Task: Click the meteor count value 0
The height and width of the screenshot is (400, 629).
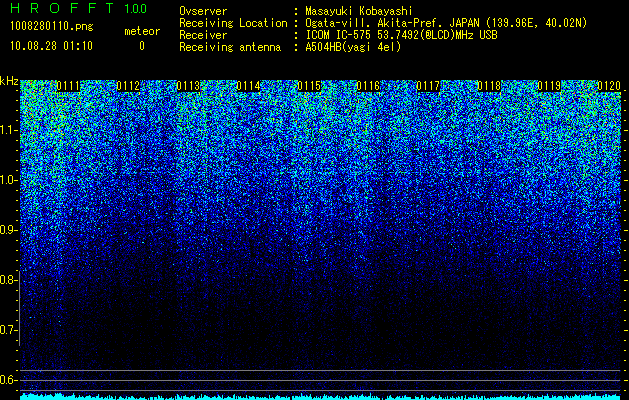Action: point(142,46)
